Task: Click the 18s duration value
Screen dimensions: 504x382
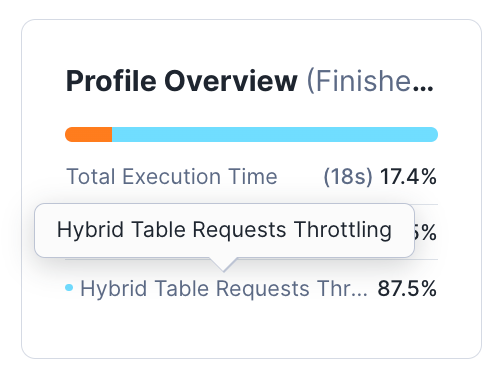Action: click(x=348, y=176)
